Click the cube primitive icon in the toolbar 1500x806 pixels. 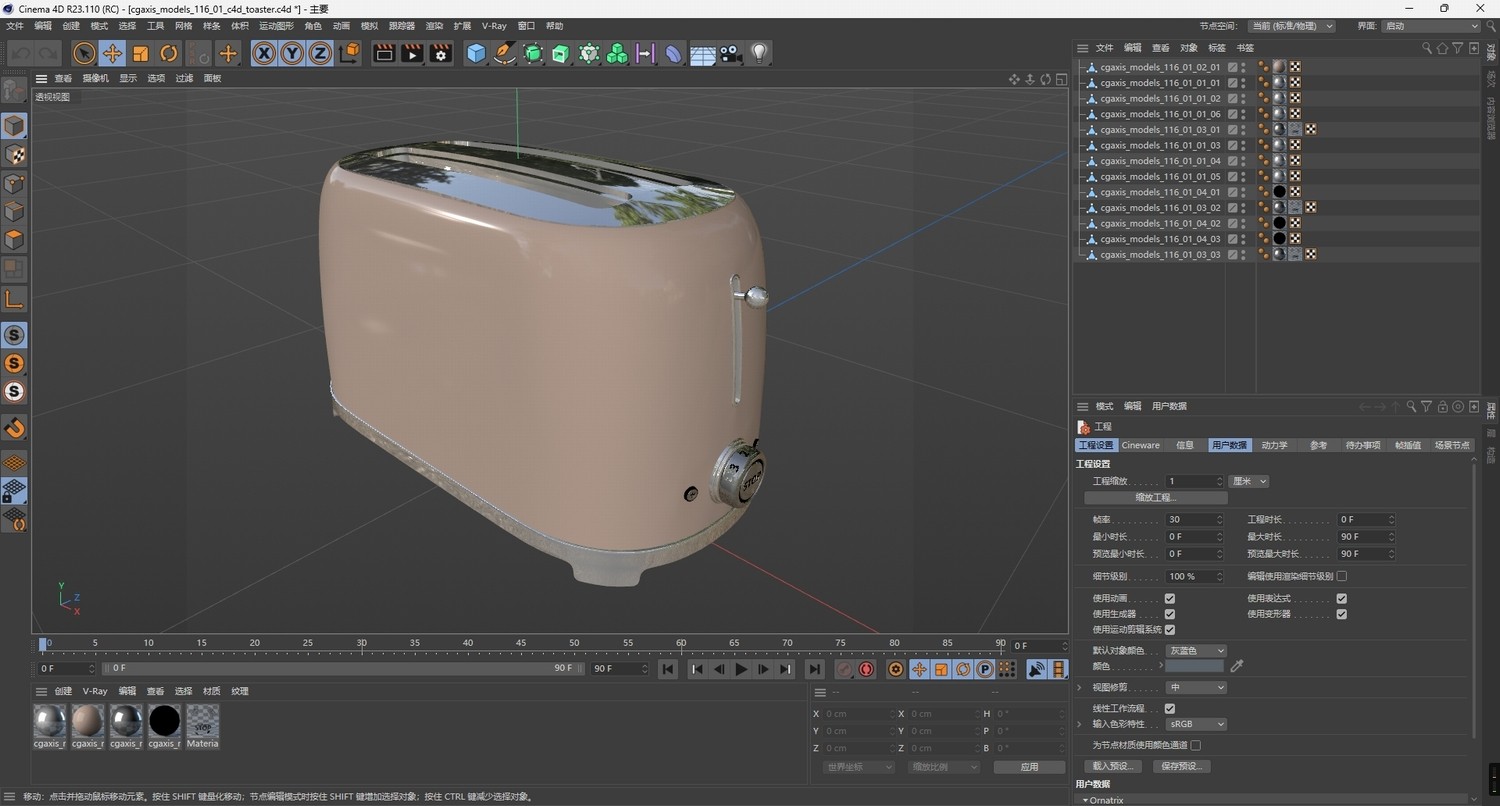point(476,53)
